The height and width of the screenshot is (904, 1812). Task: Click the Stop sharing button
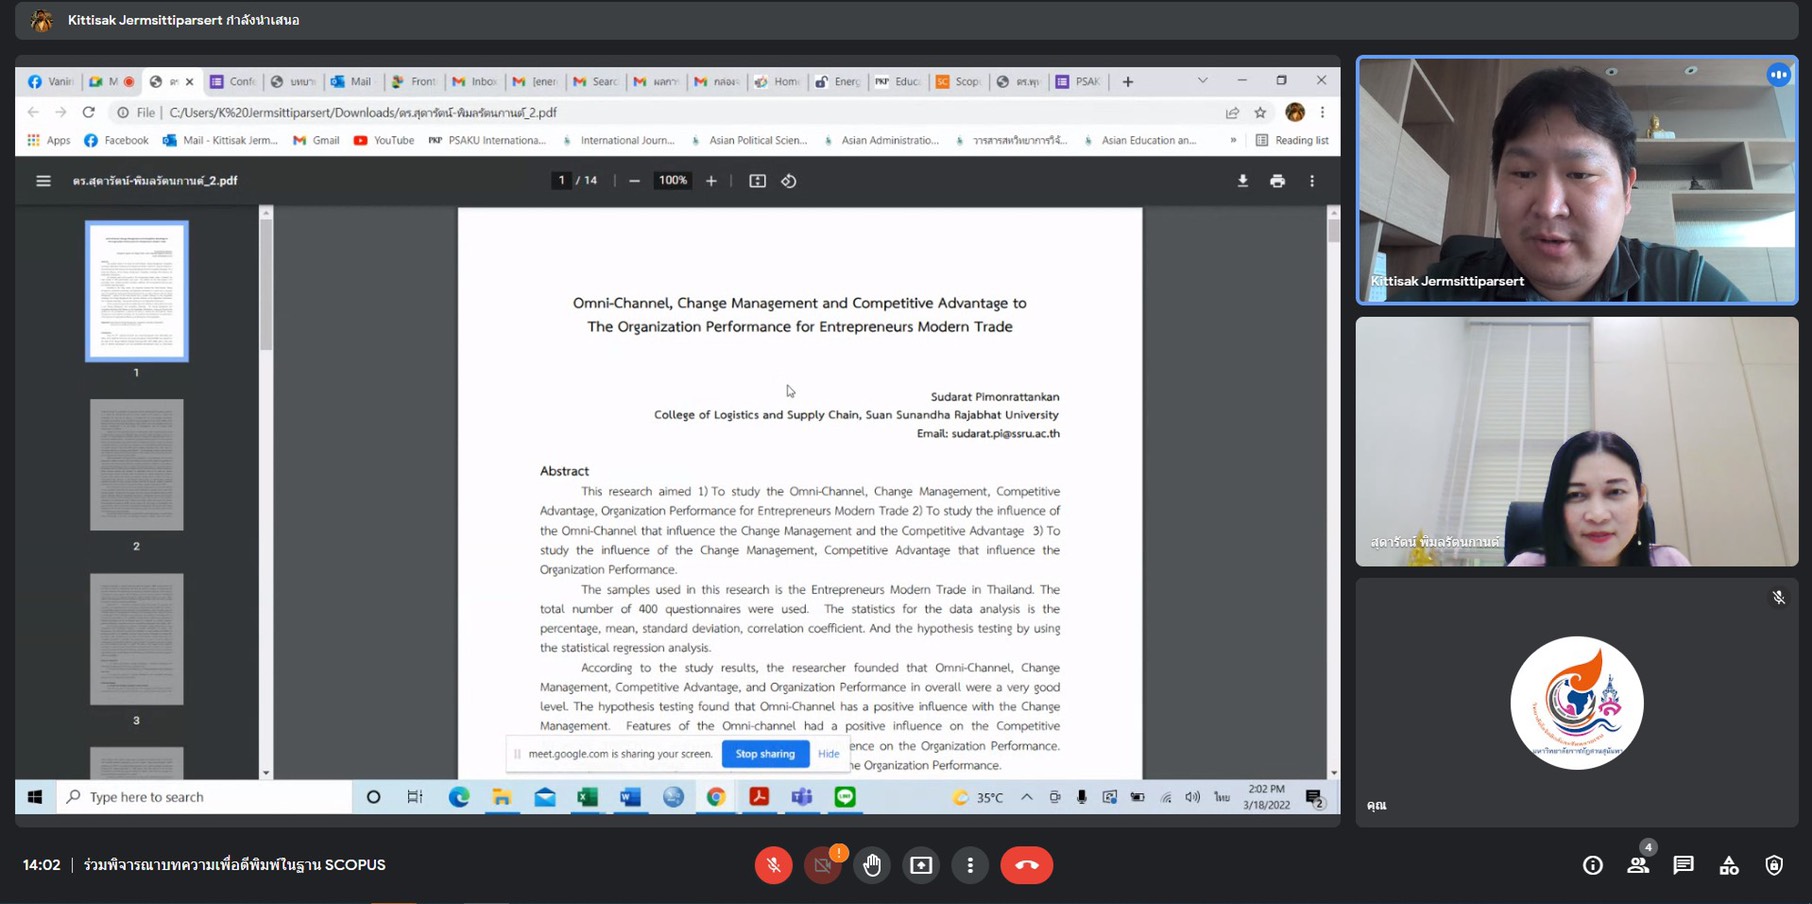point(765,754)
